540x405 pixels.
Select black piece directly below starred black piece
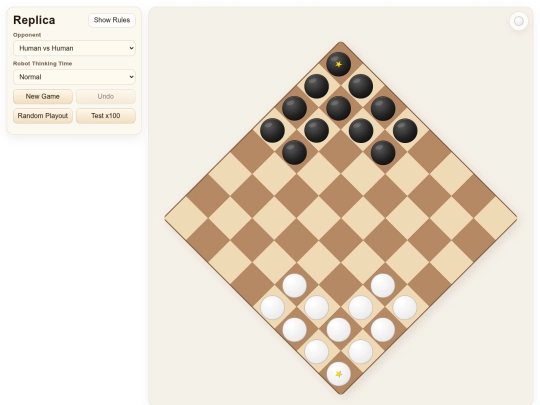click(339, 108)
